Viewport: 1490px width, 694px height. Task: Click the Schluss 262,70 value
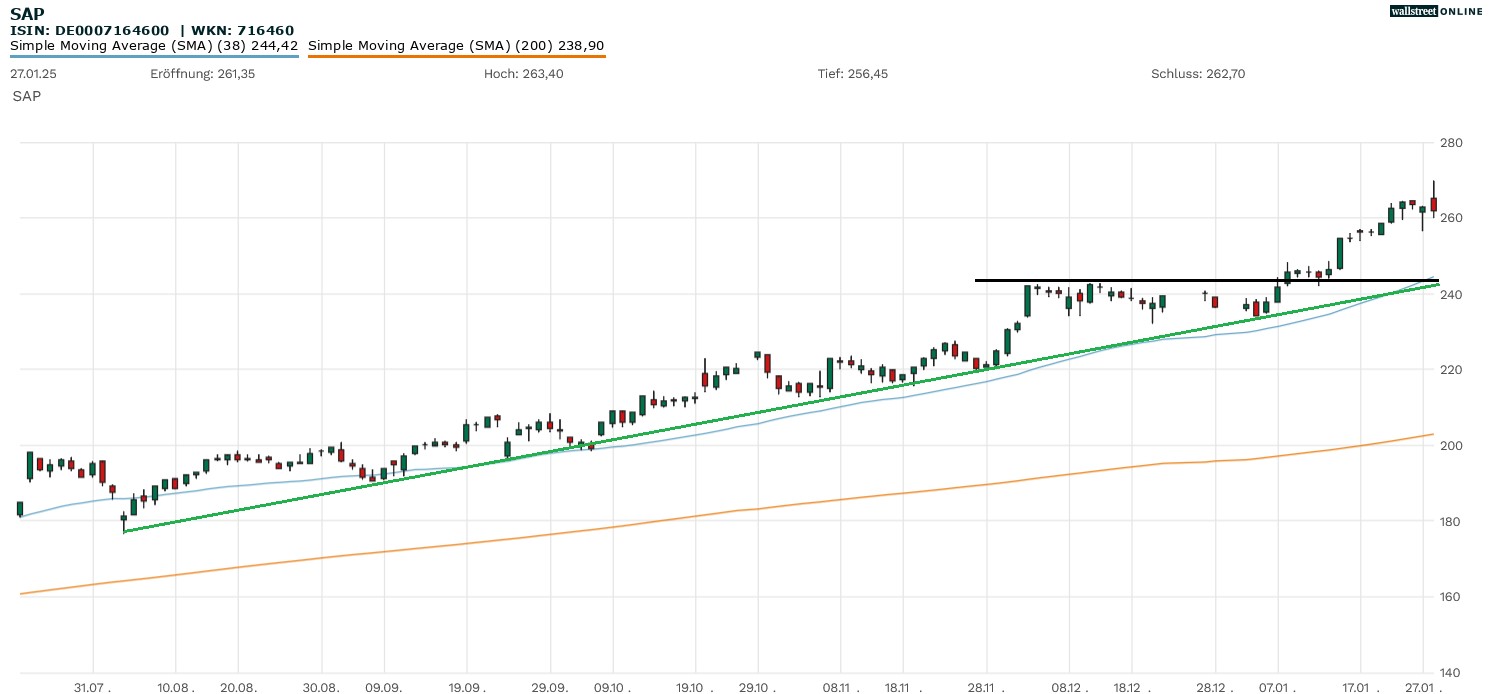click(x=1198, y=74)
